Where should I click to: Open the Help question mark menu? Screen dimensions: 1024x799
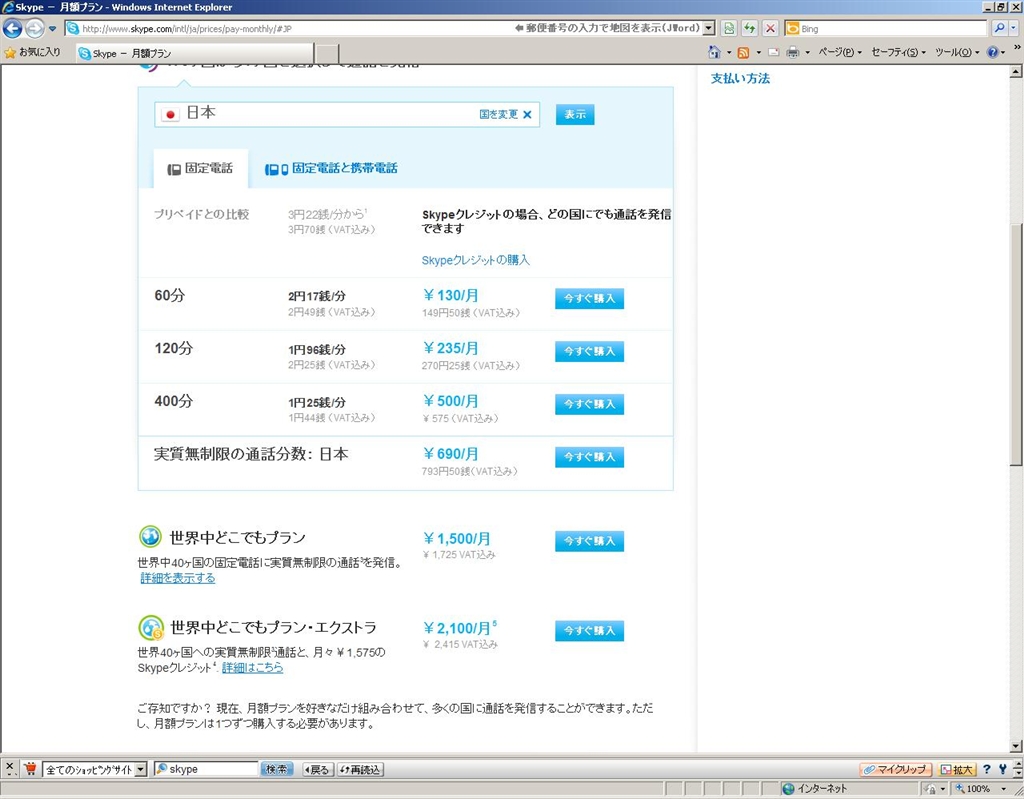(x=995, y=52)
